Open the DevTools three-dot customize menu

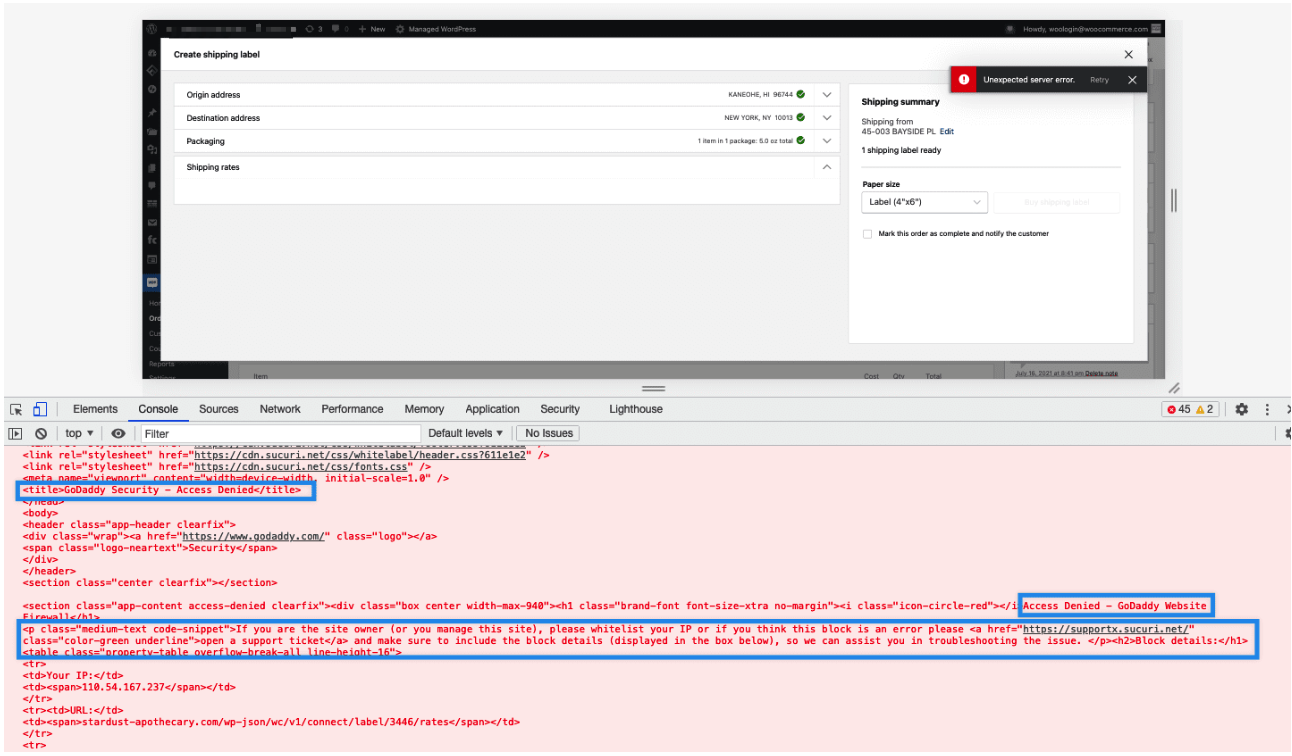click(1266, 409)
